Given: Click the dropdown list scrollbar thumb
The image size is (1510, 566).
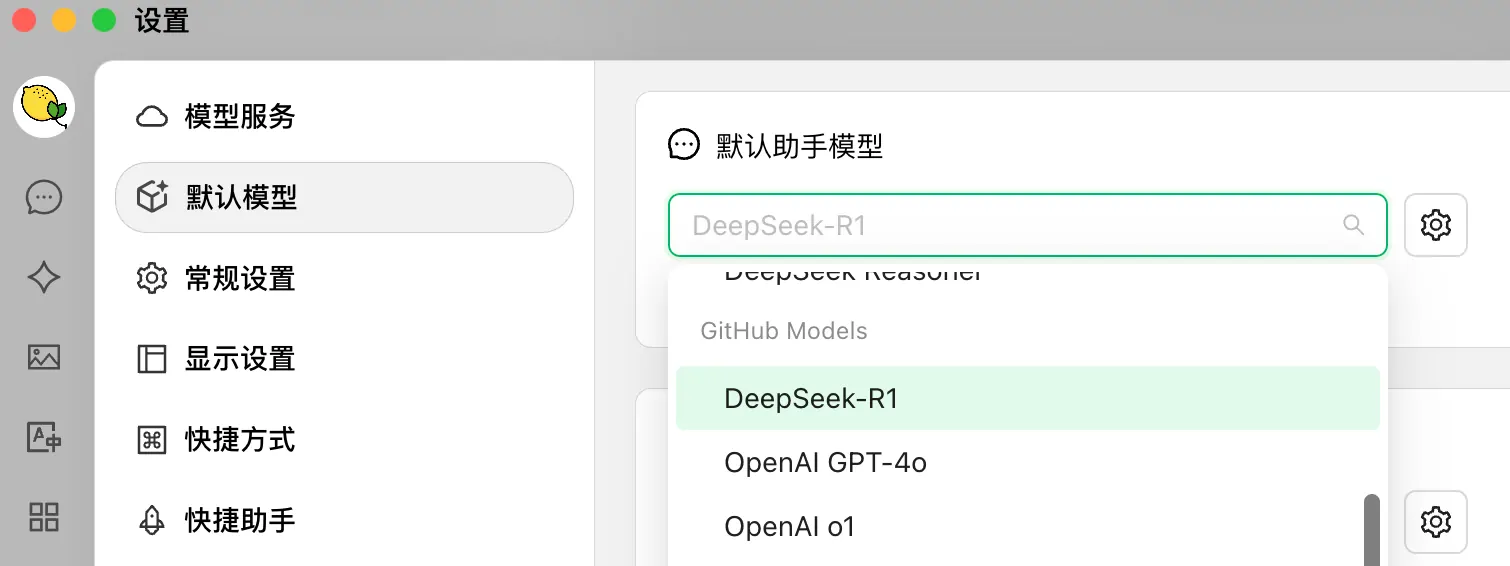Looking at the screenshot, I should (x=1371, y=530).
